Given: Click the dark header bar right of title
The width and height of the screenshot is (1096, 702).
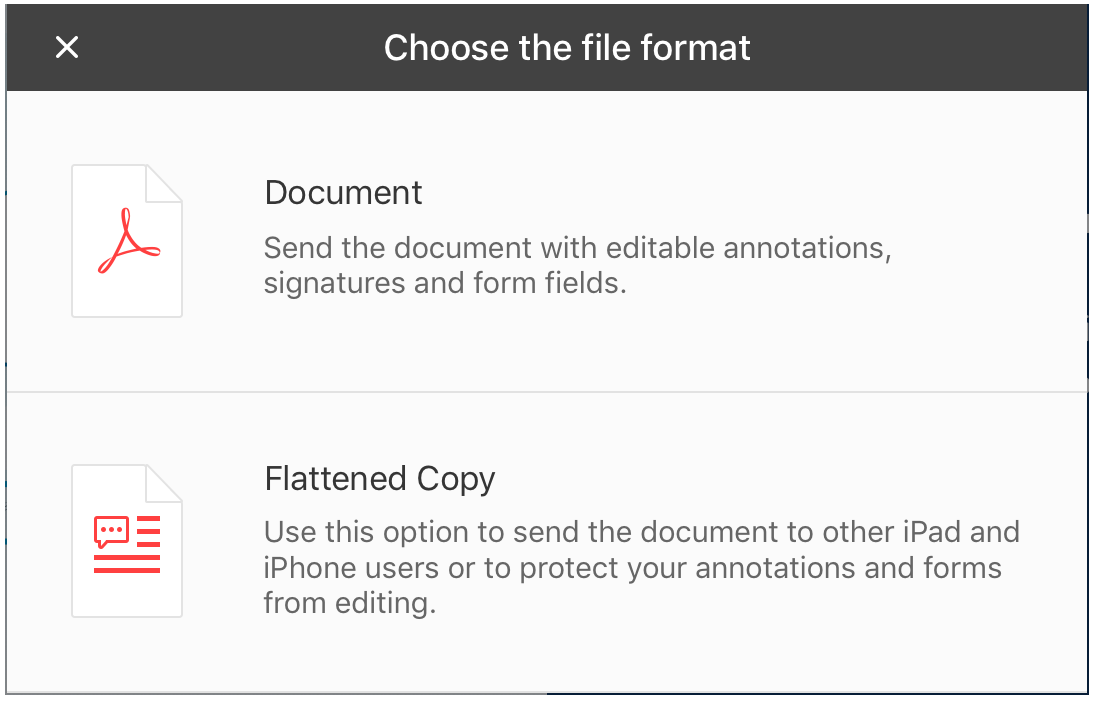Looking at the screenshot, I should pos(920,47).
